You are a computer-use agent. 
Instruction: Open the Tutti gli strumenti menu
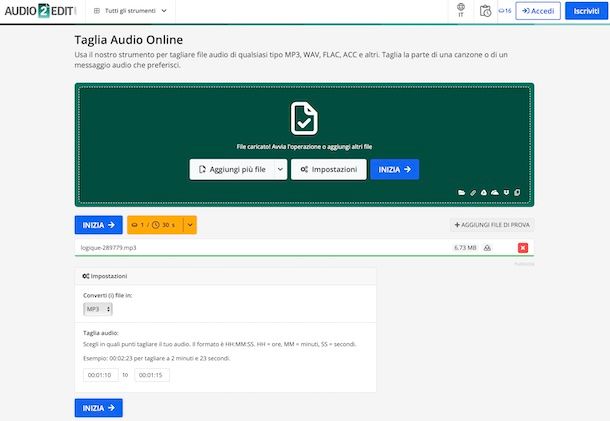130,11
